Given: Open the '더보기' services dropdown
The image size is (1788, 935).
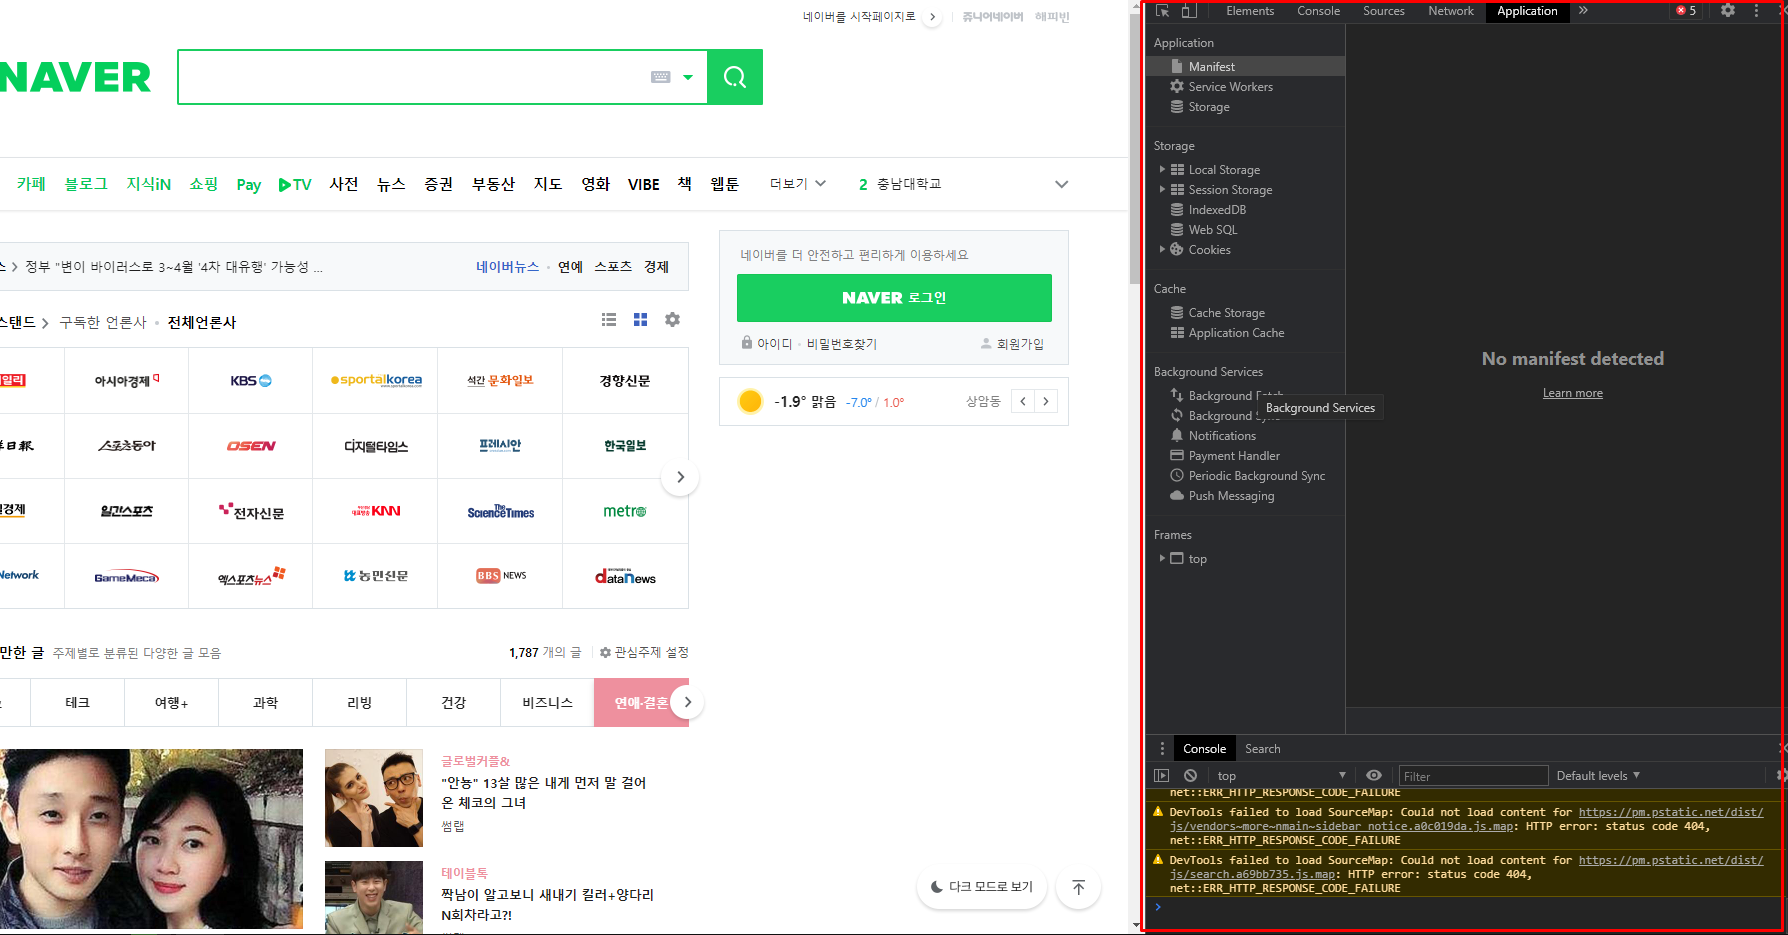Looking at the screenshot, I should (797, 184).
